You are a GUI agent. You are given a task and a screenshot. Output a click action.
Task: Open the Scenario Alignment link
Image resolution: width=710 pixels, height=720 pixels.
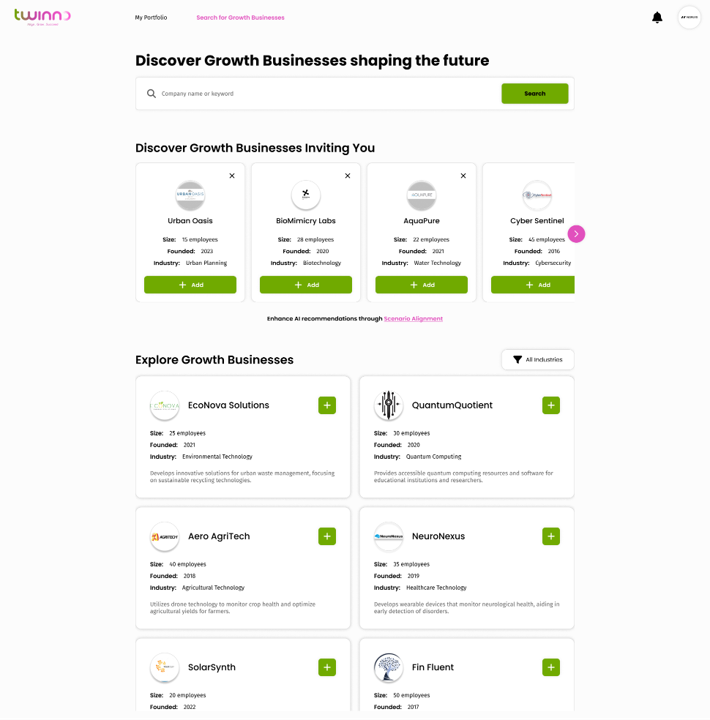click(x=413, y=318)
